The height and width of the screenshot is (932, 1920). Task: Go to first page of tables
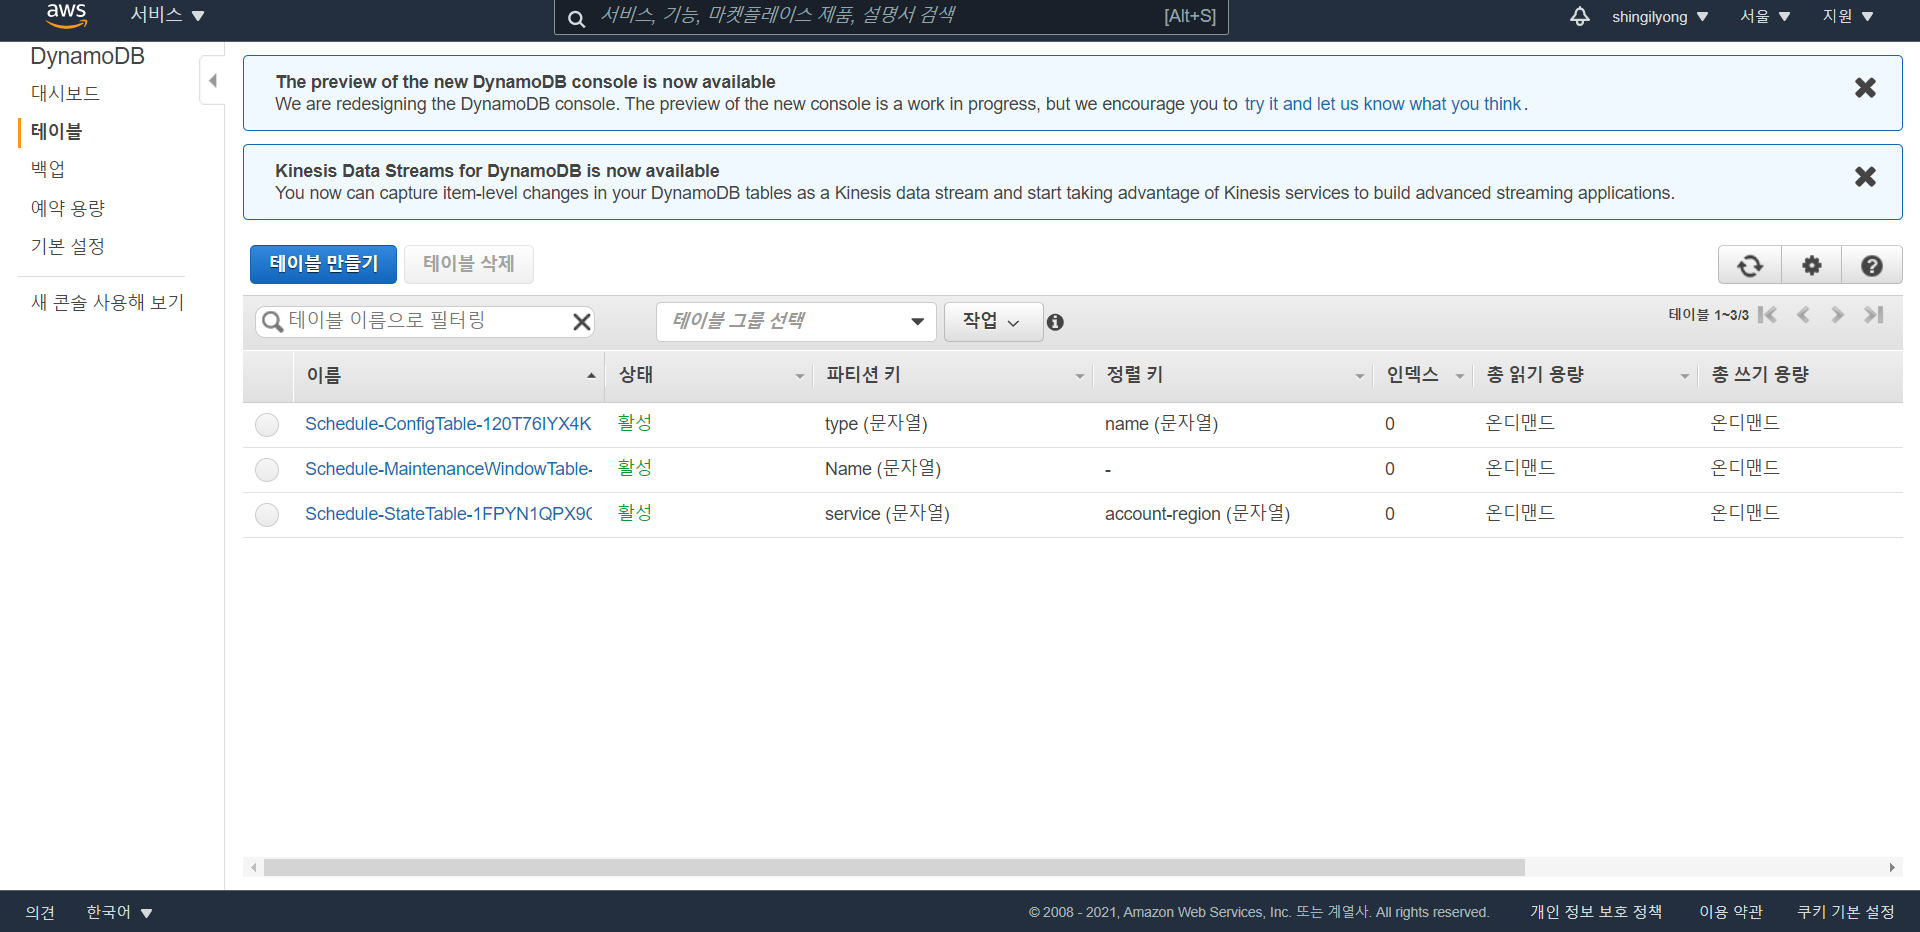(1768, 314)
